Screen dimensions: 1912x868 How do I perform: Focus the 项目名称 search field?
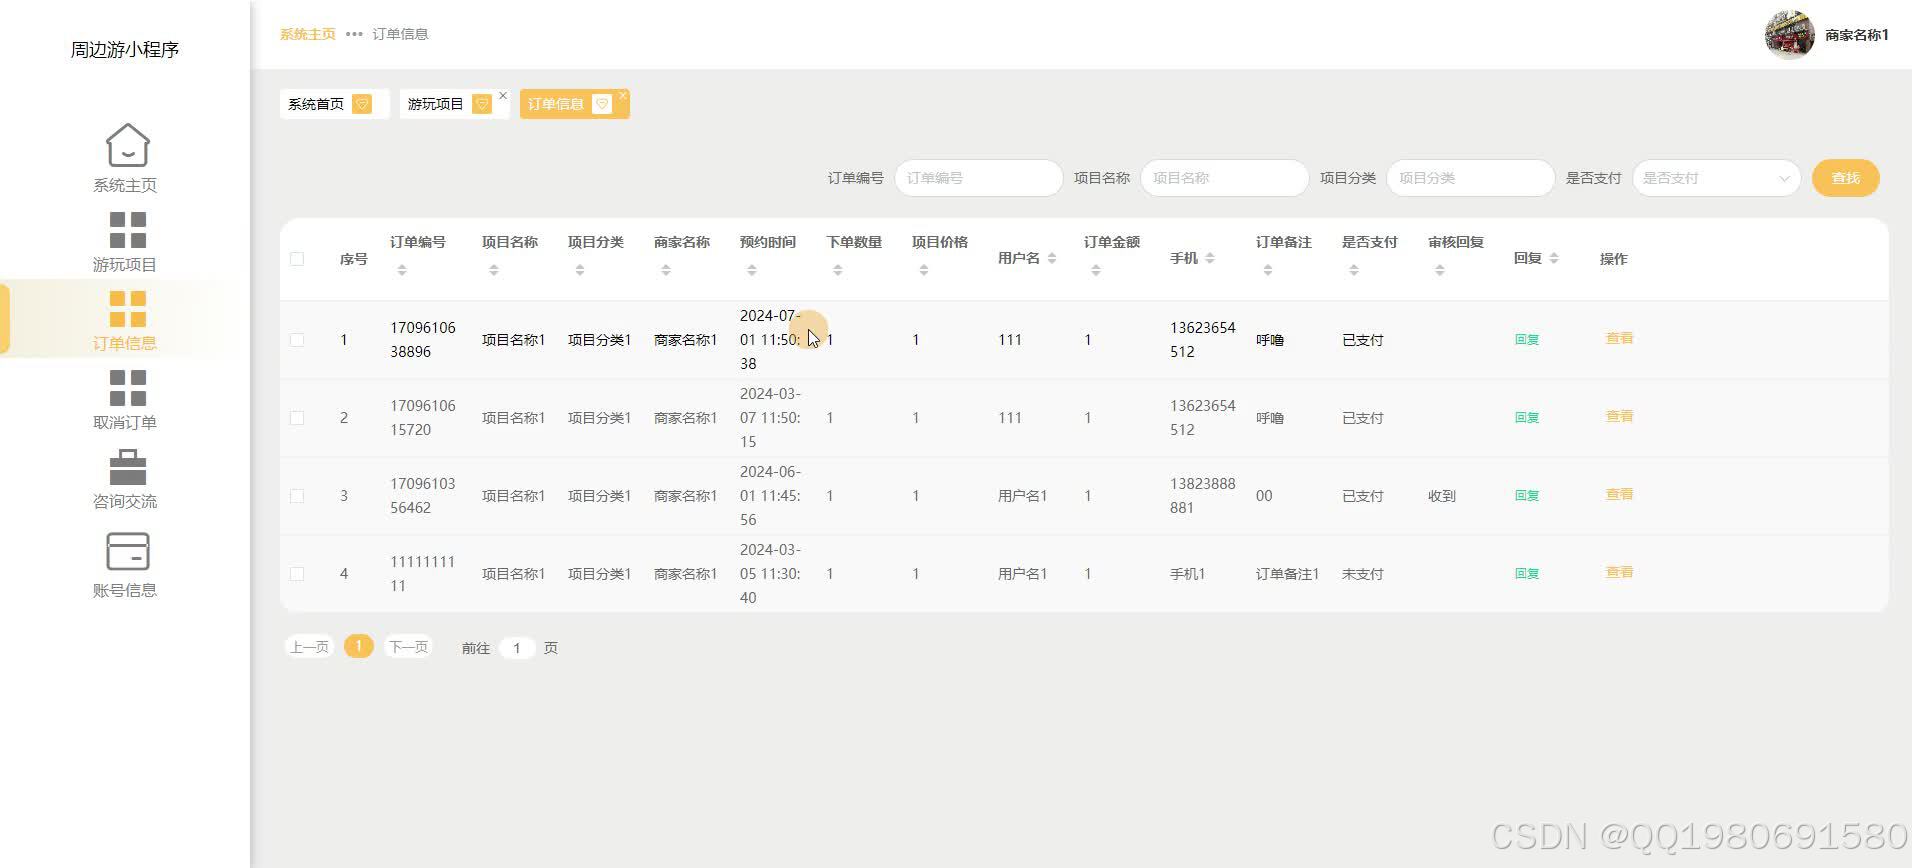1225,178
